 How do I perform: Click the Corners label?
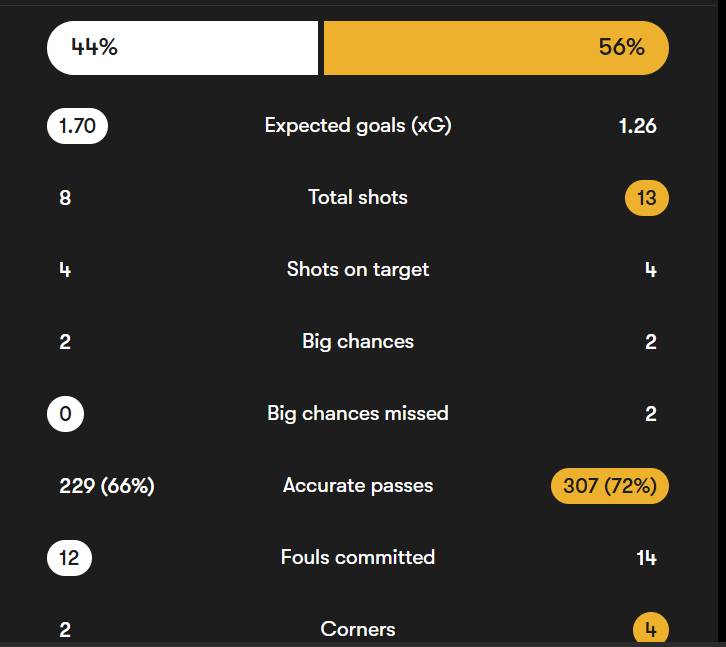pyautogui.click(x=358, y=629)
